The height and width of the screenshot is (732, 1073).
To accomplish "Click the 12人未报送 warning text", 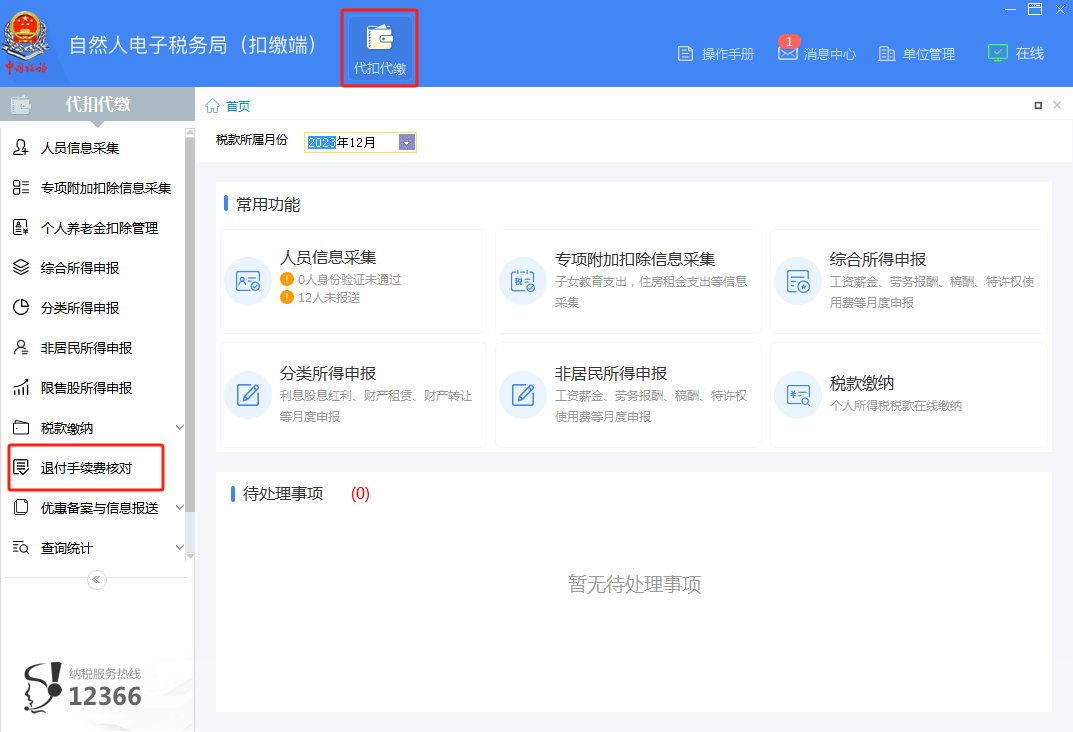I will point(329,298).
